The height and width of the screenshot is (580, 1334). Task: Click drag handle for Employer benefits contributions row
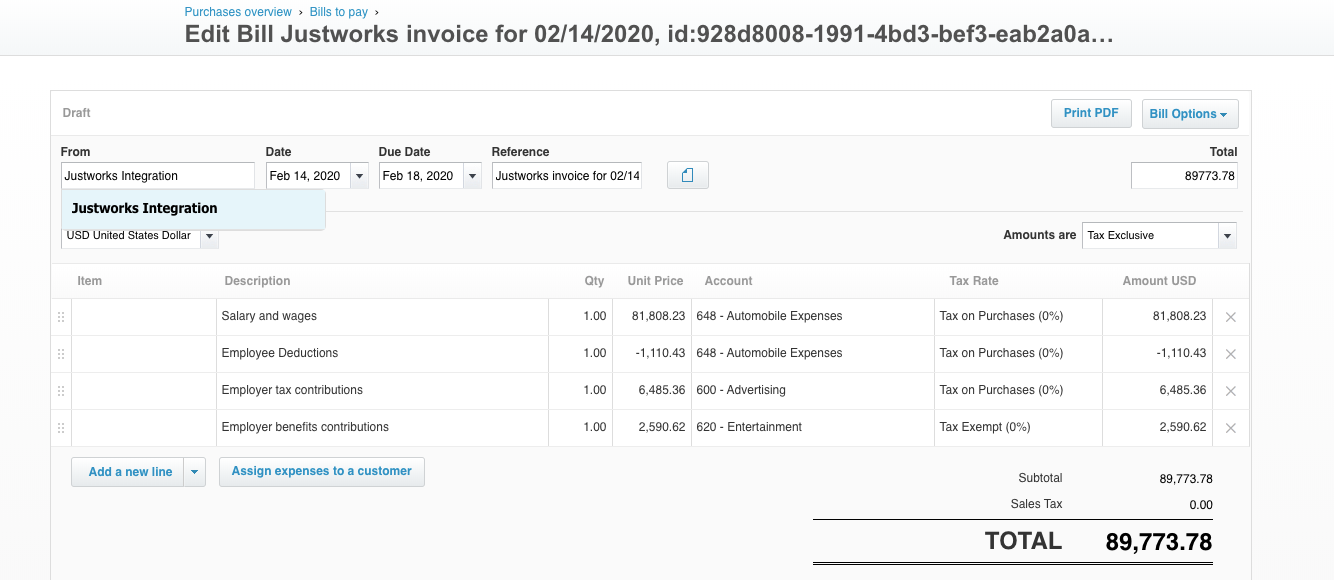click(x=61, y=428)
